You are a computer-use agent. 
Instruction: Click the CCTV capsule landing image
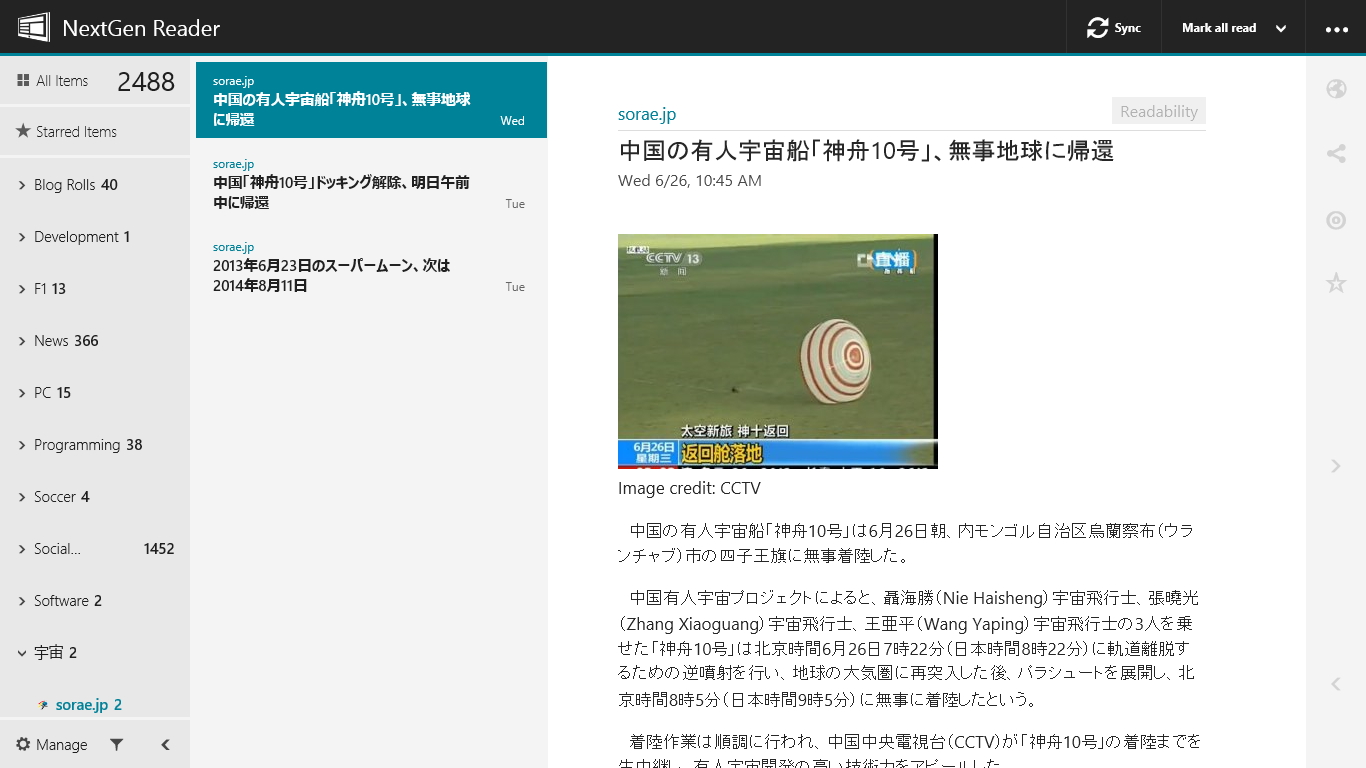point(777,351)
